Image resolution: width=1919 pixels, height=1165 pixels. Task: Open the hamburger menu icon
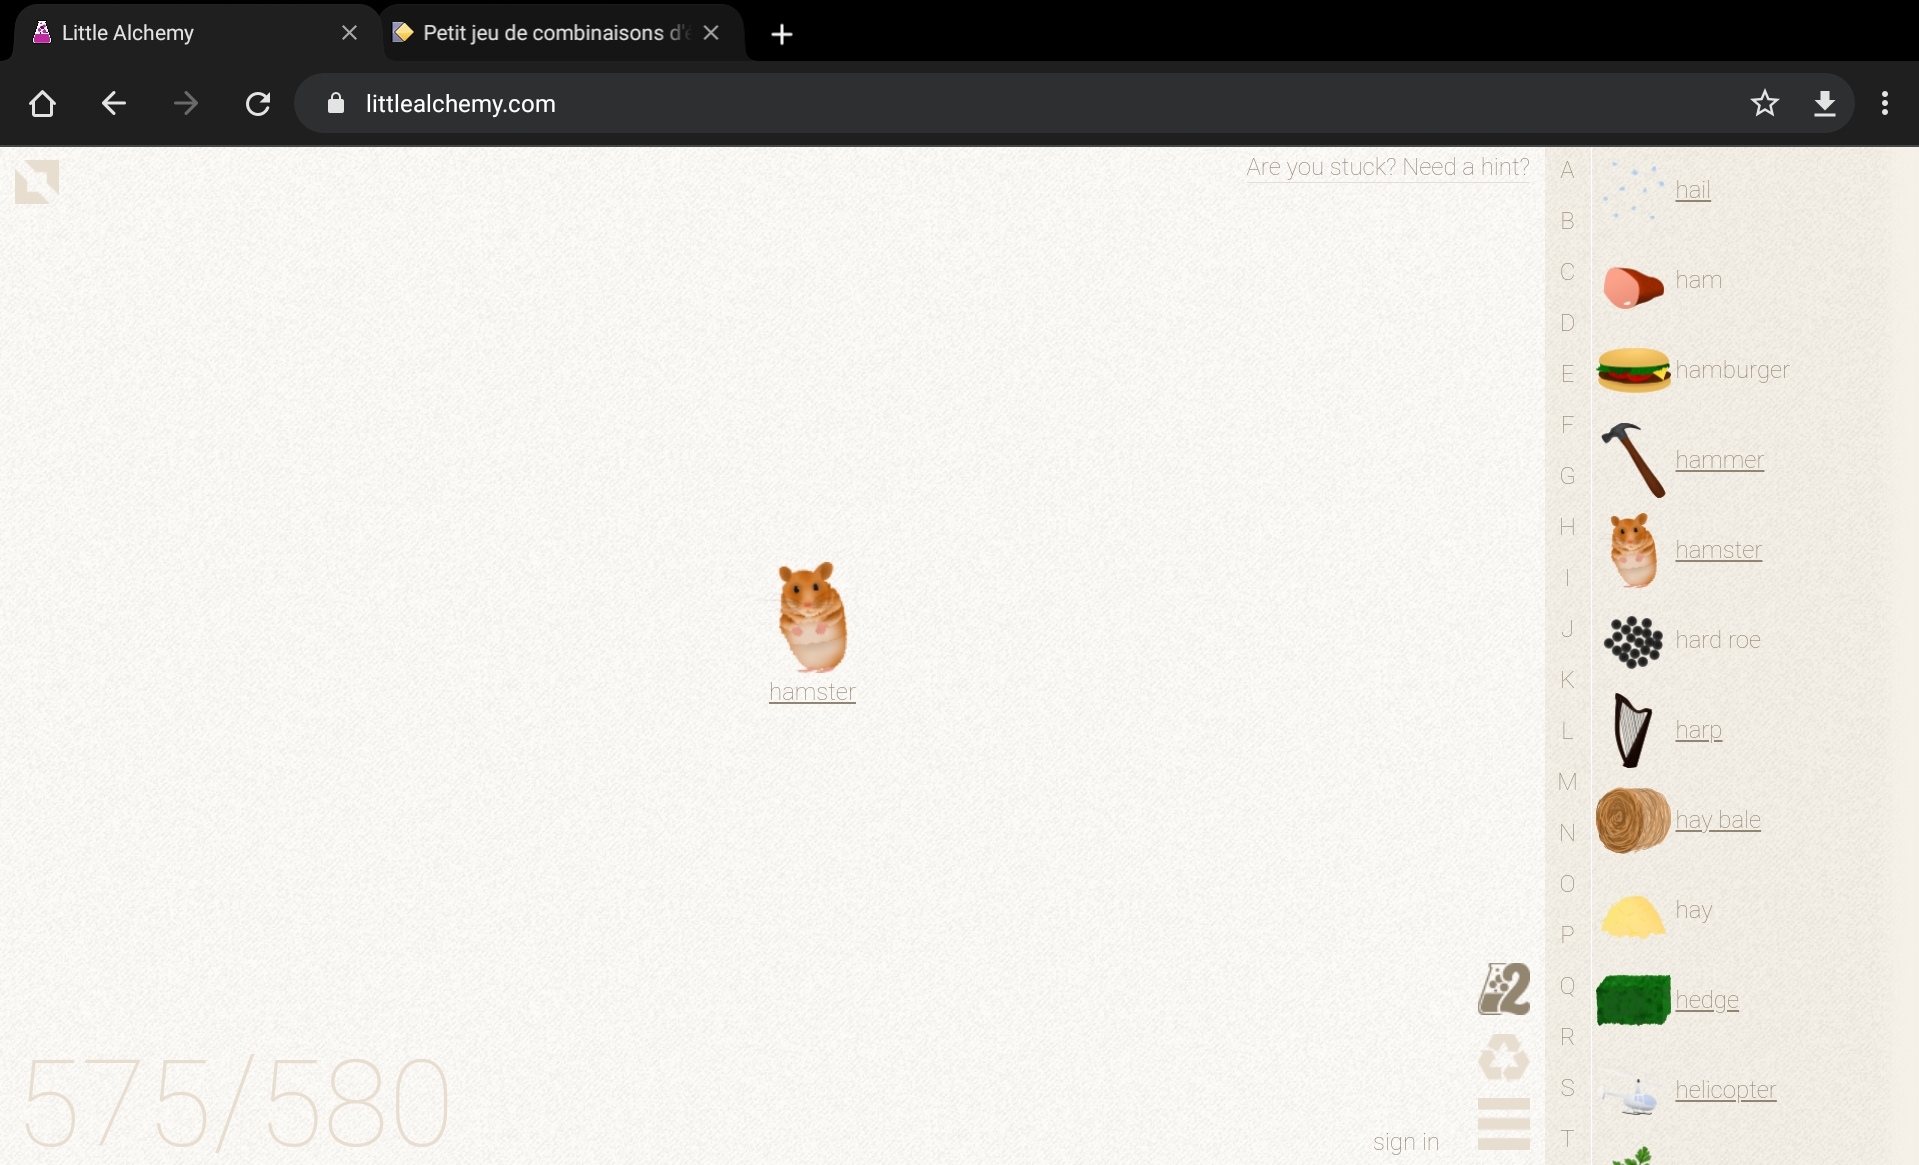click(x=1504, y=1124)
